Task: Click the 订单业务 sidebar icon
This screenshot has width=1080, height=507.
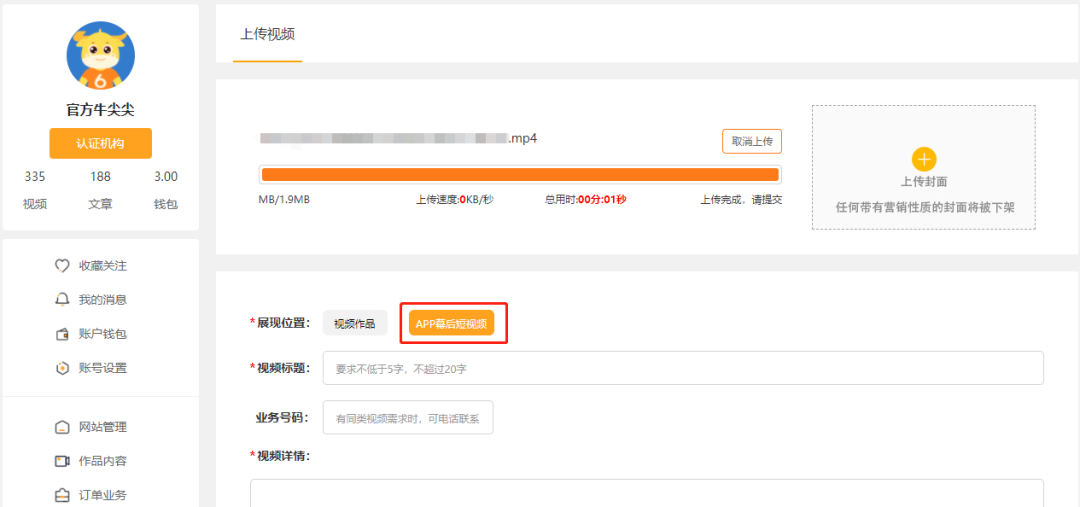Action: pos(62,495)
